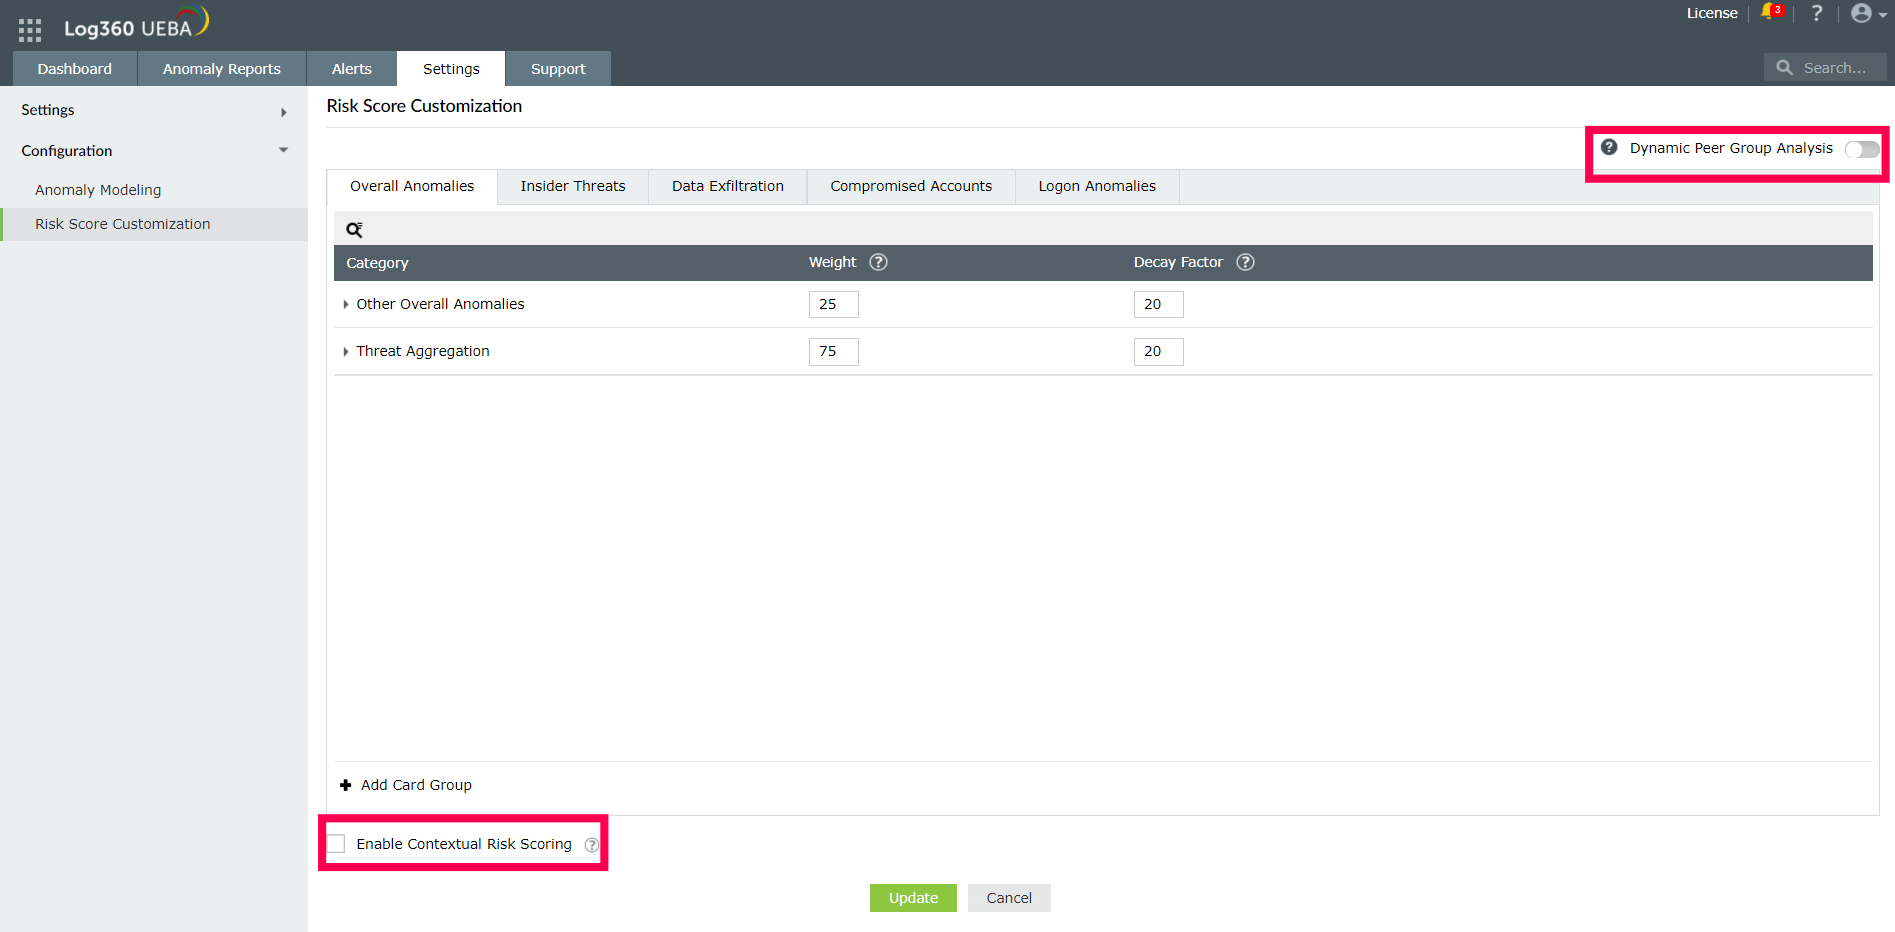Show help for Dynamic Peer Group Analysis

1609,147
